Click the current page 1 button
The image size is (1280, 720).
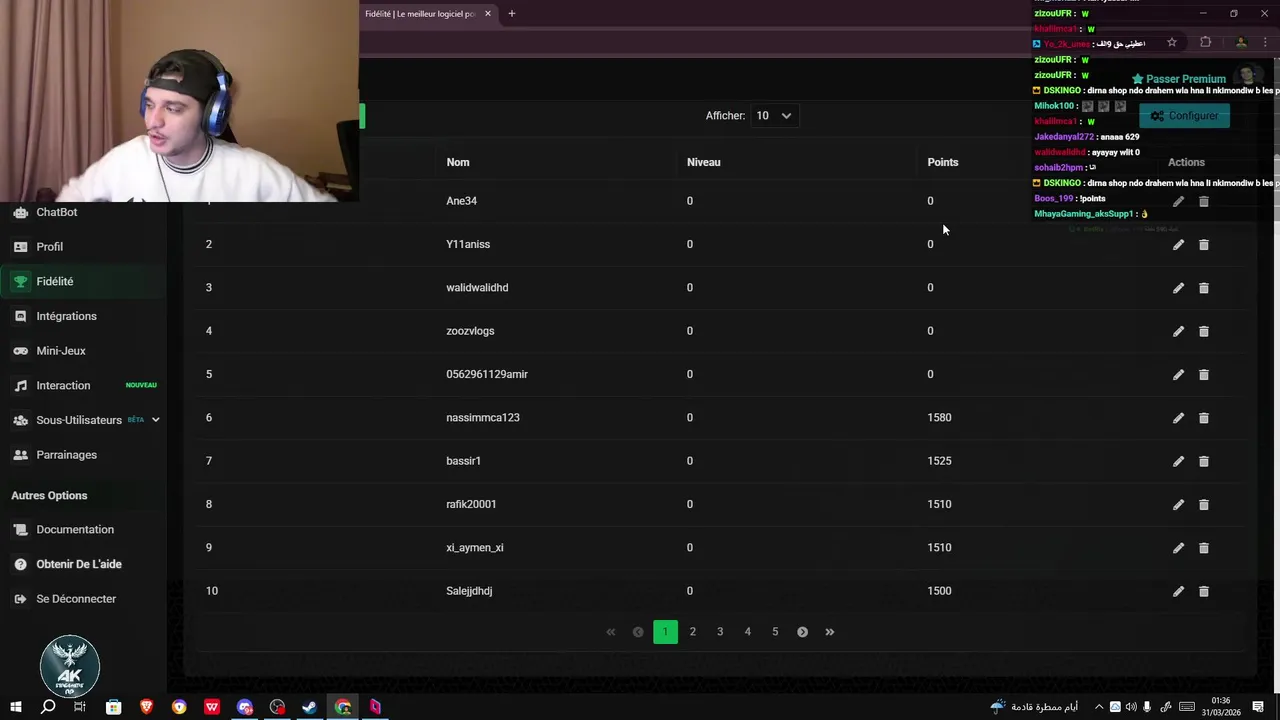tap(665, 632)
